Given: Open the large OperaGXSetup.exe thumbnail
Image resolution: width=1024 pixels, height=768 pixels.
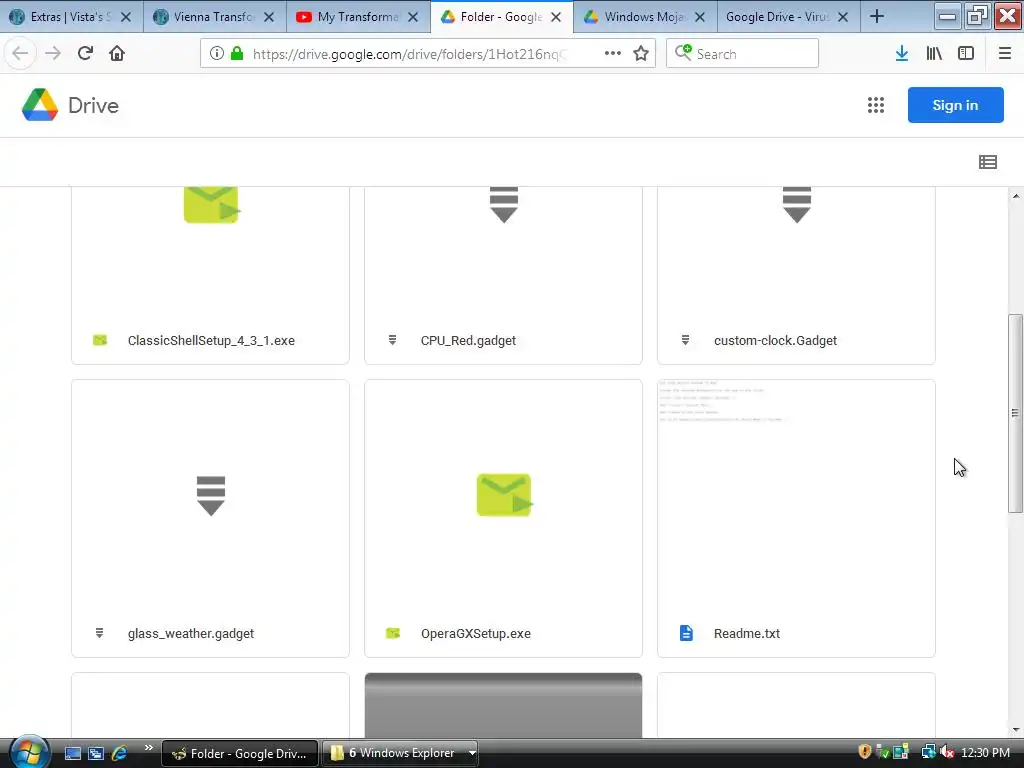Looking at the screenshot, I should pyautogui.click(x=504, y=495).
